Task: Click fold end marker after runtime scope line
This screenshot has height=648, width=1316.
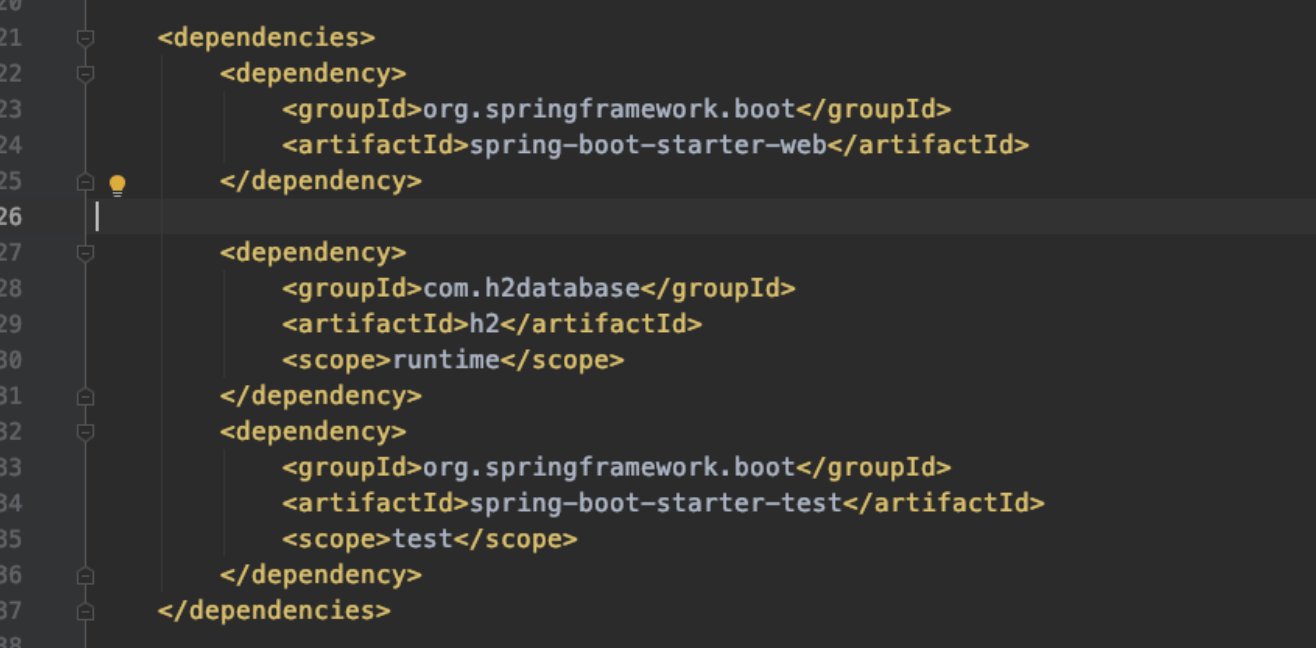Action: point(86,397)
